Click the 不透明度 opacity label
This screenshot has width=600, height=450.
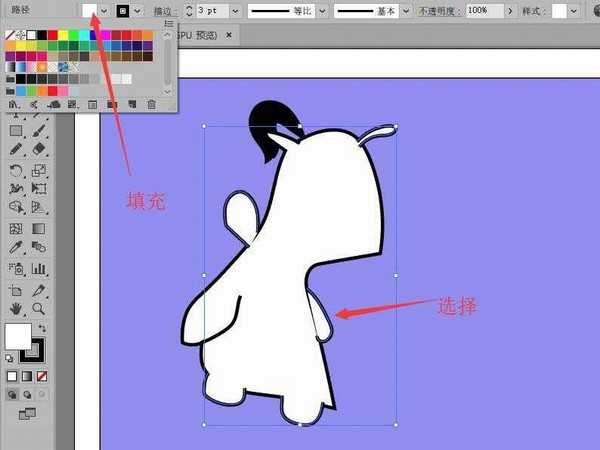click(439, 10)
